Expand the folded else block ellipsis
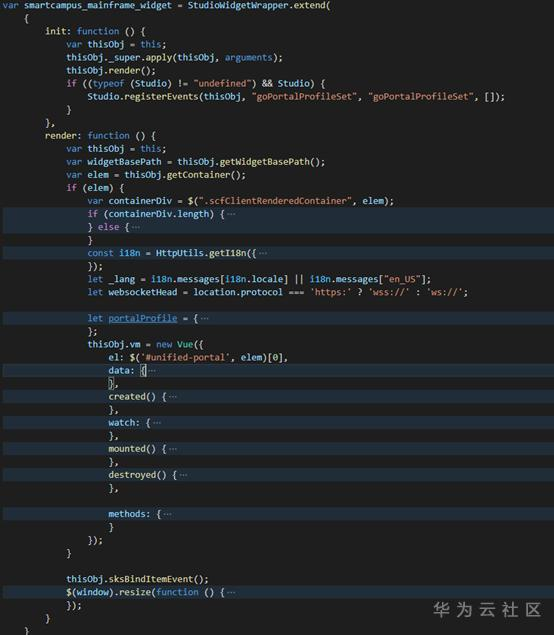 point(136,227)
